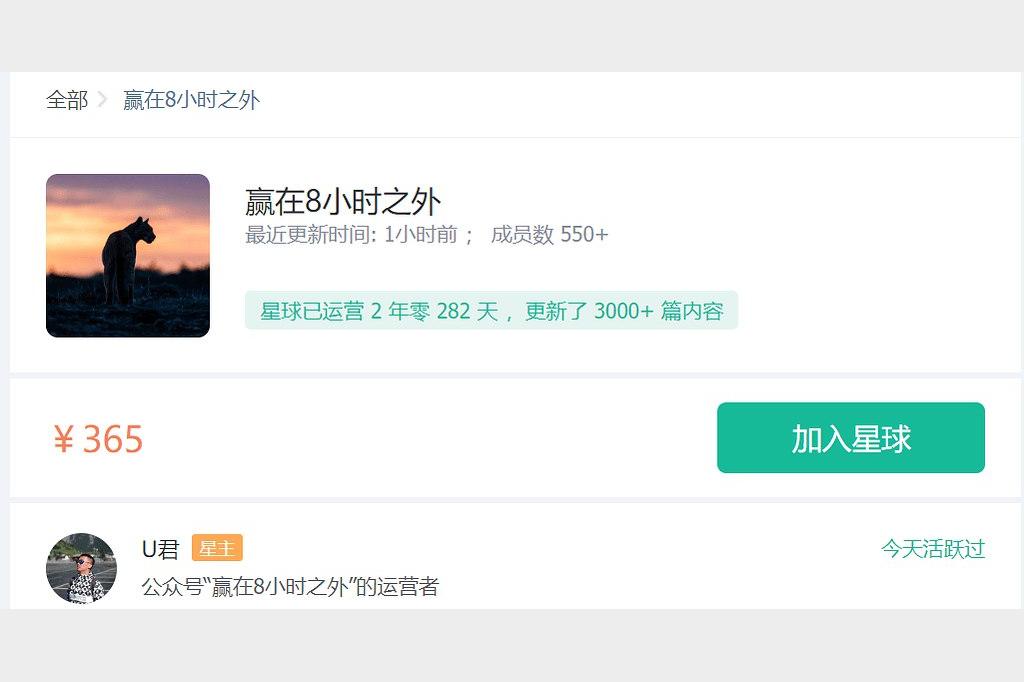
Task: Click the ¥ currency symbol
Action: tap(63, 439)
